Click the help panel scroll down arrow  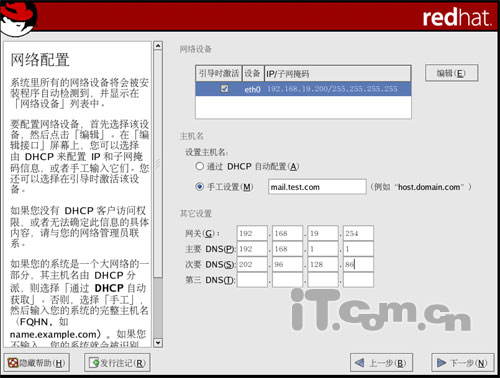pyautogui.click(x=158, y=342)
